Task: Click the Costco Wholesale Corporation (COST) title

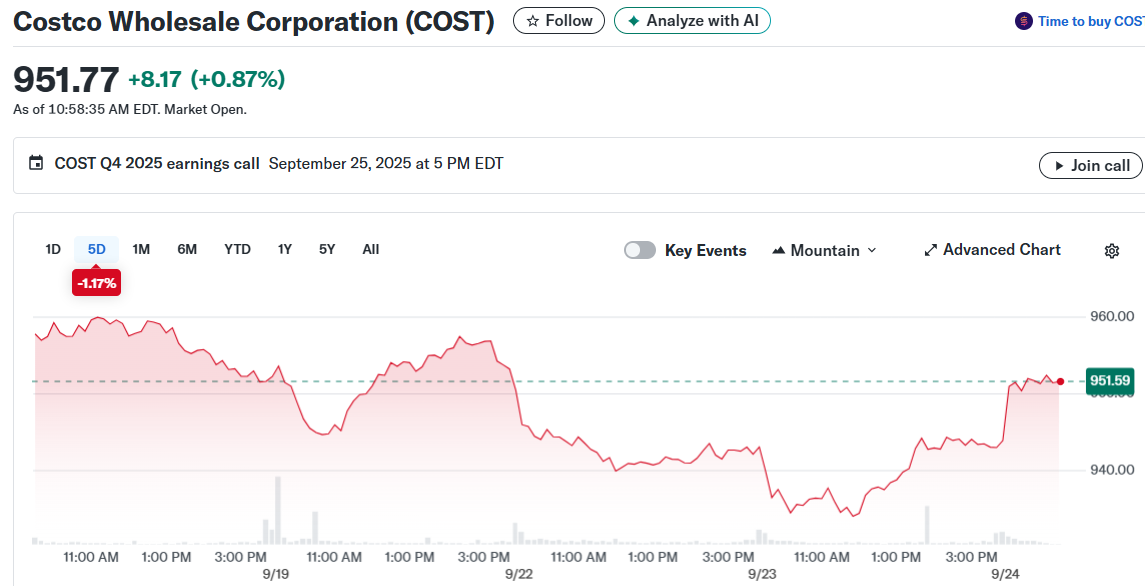Action: 254,21
